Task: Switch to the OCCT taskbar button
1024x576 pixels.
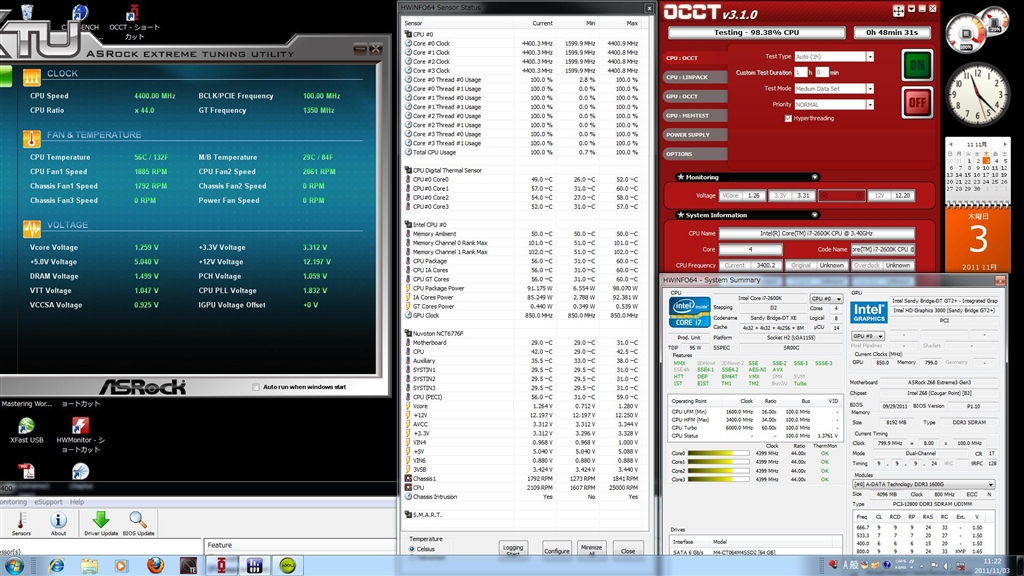Action: coord(222,566)
